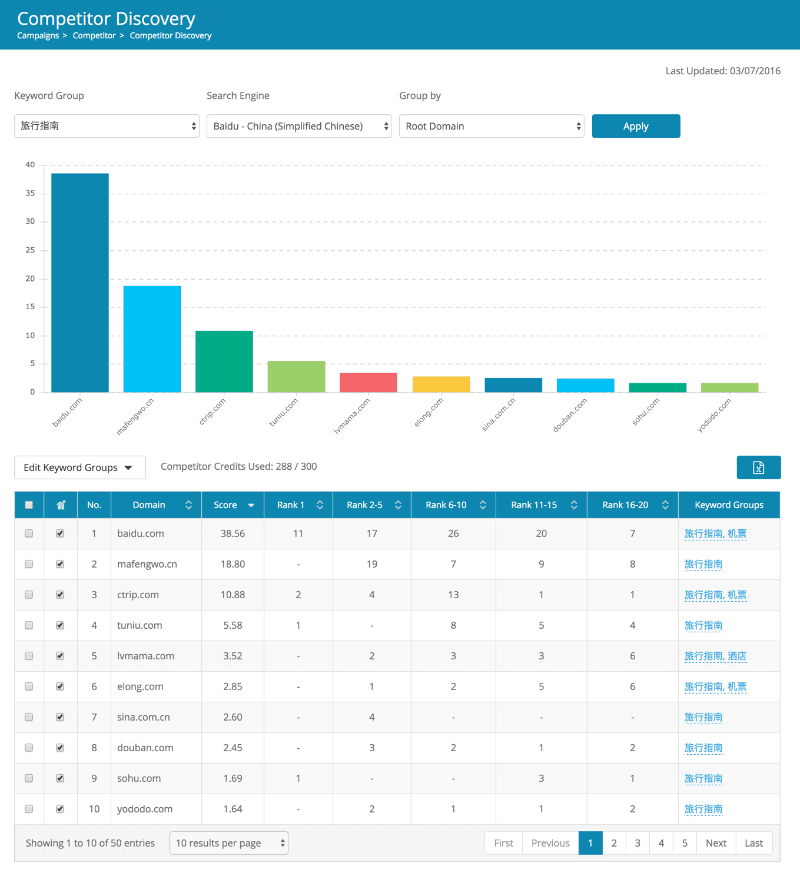The width and height of the screenshot is (800, 879).
Task: Toggle the select-all checkbox in table header
Action: 29,505
